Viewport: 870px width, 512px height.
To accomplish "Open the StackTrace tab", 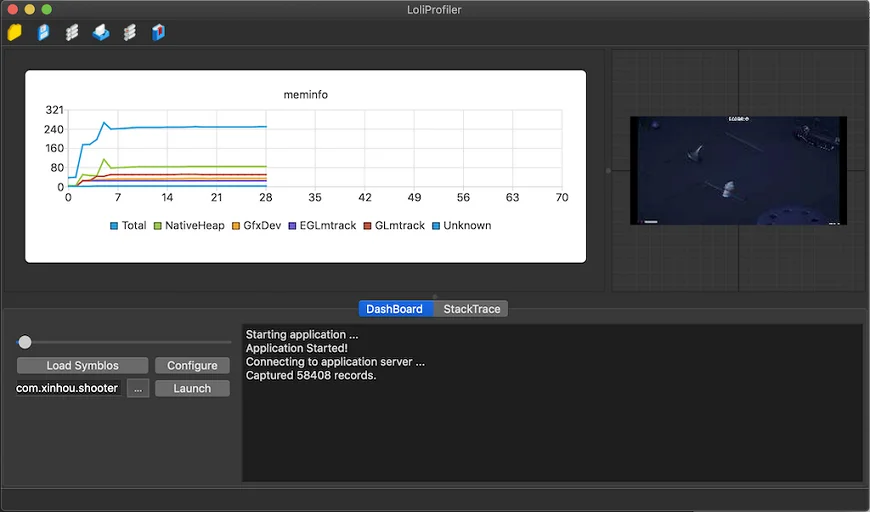I will [472, 309].
